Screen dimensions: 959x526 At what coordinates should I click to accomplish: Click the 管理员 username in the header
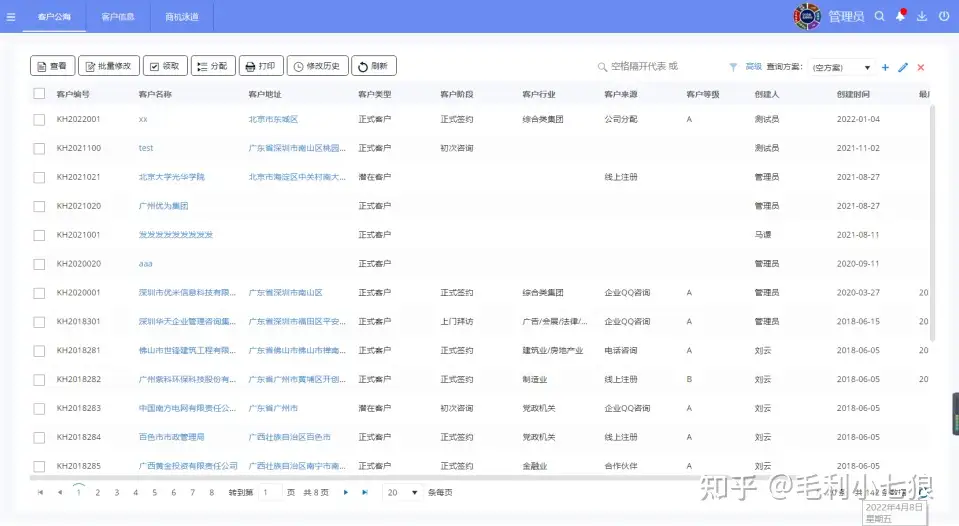pyautogui.click(x=846, y=17)
